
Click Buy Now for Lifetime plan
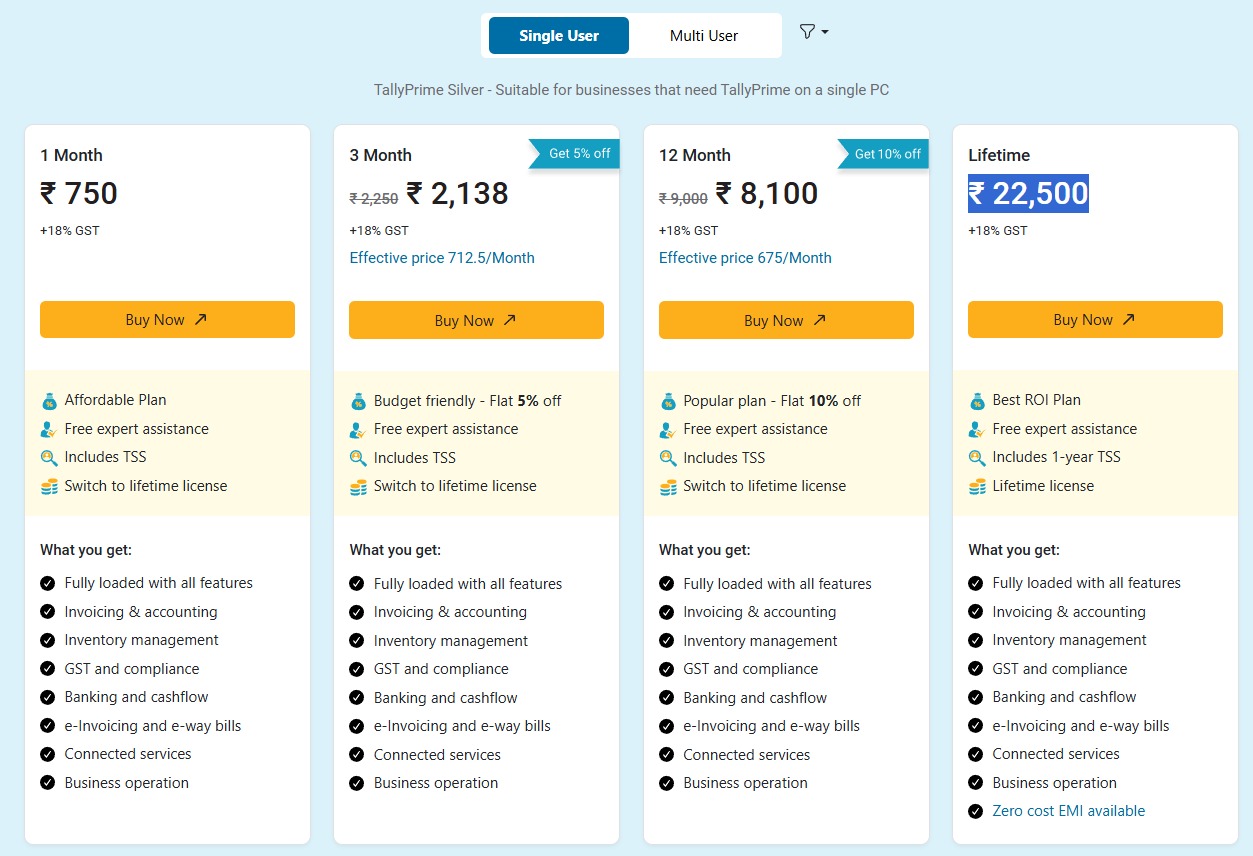tap(1095, 320)
